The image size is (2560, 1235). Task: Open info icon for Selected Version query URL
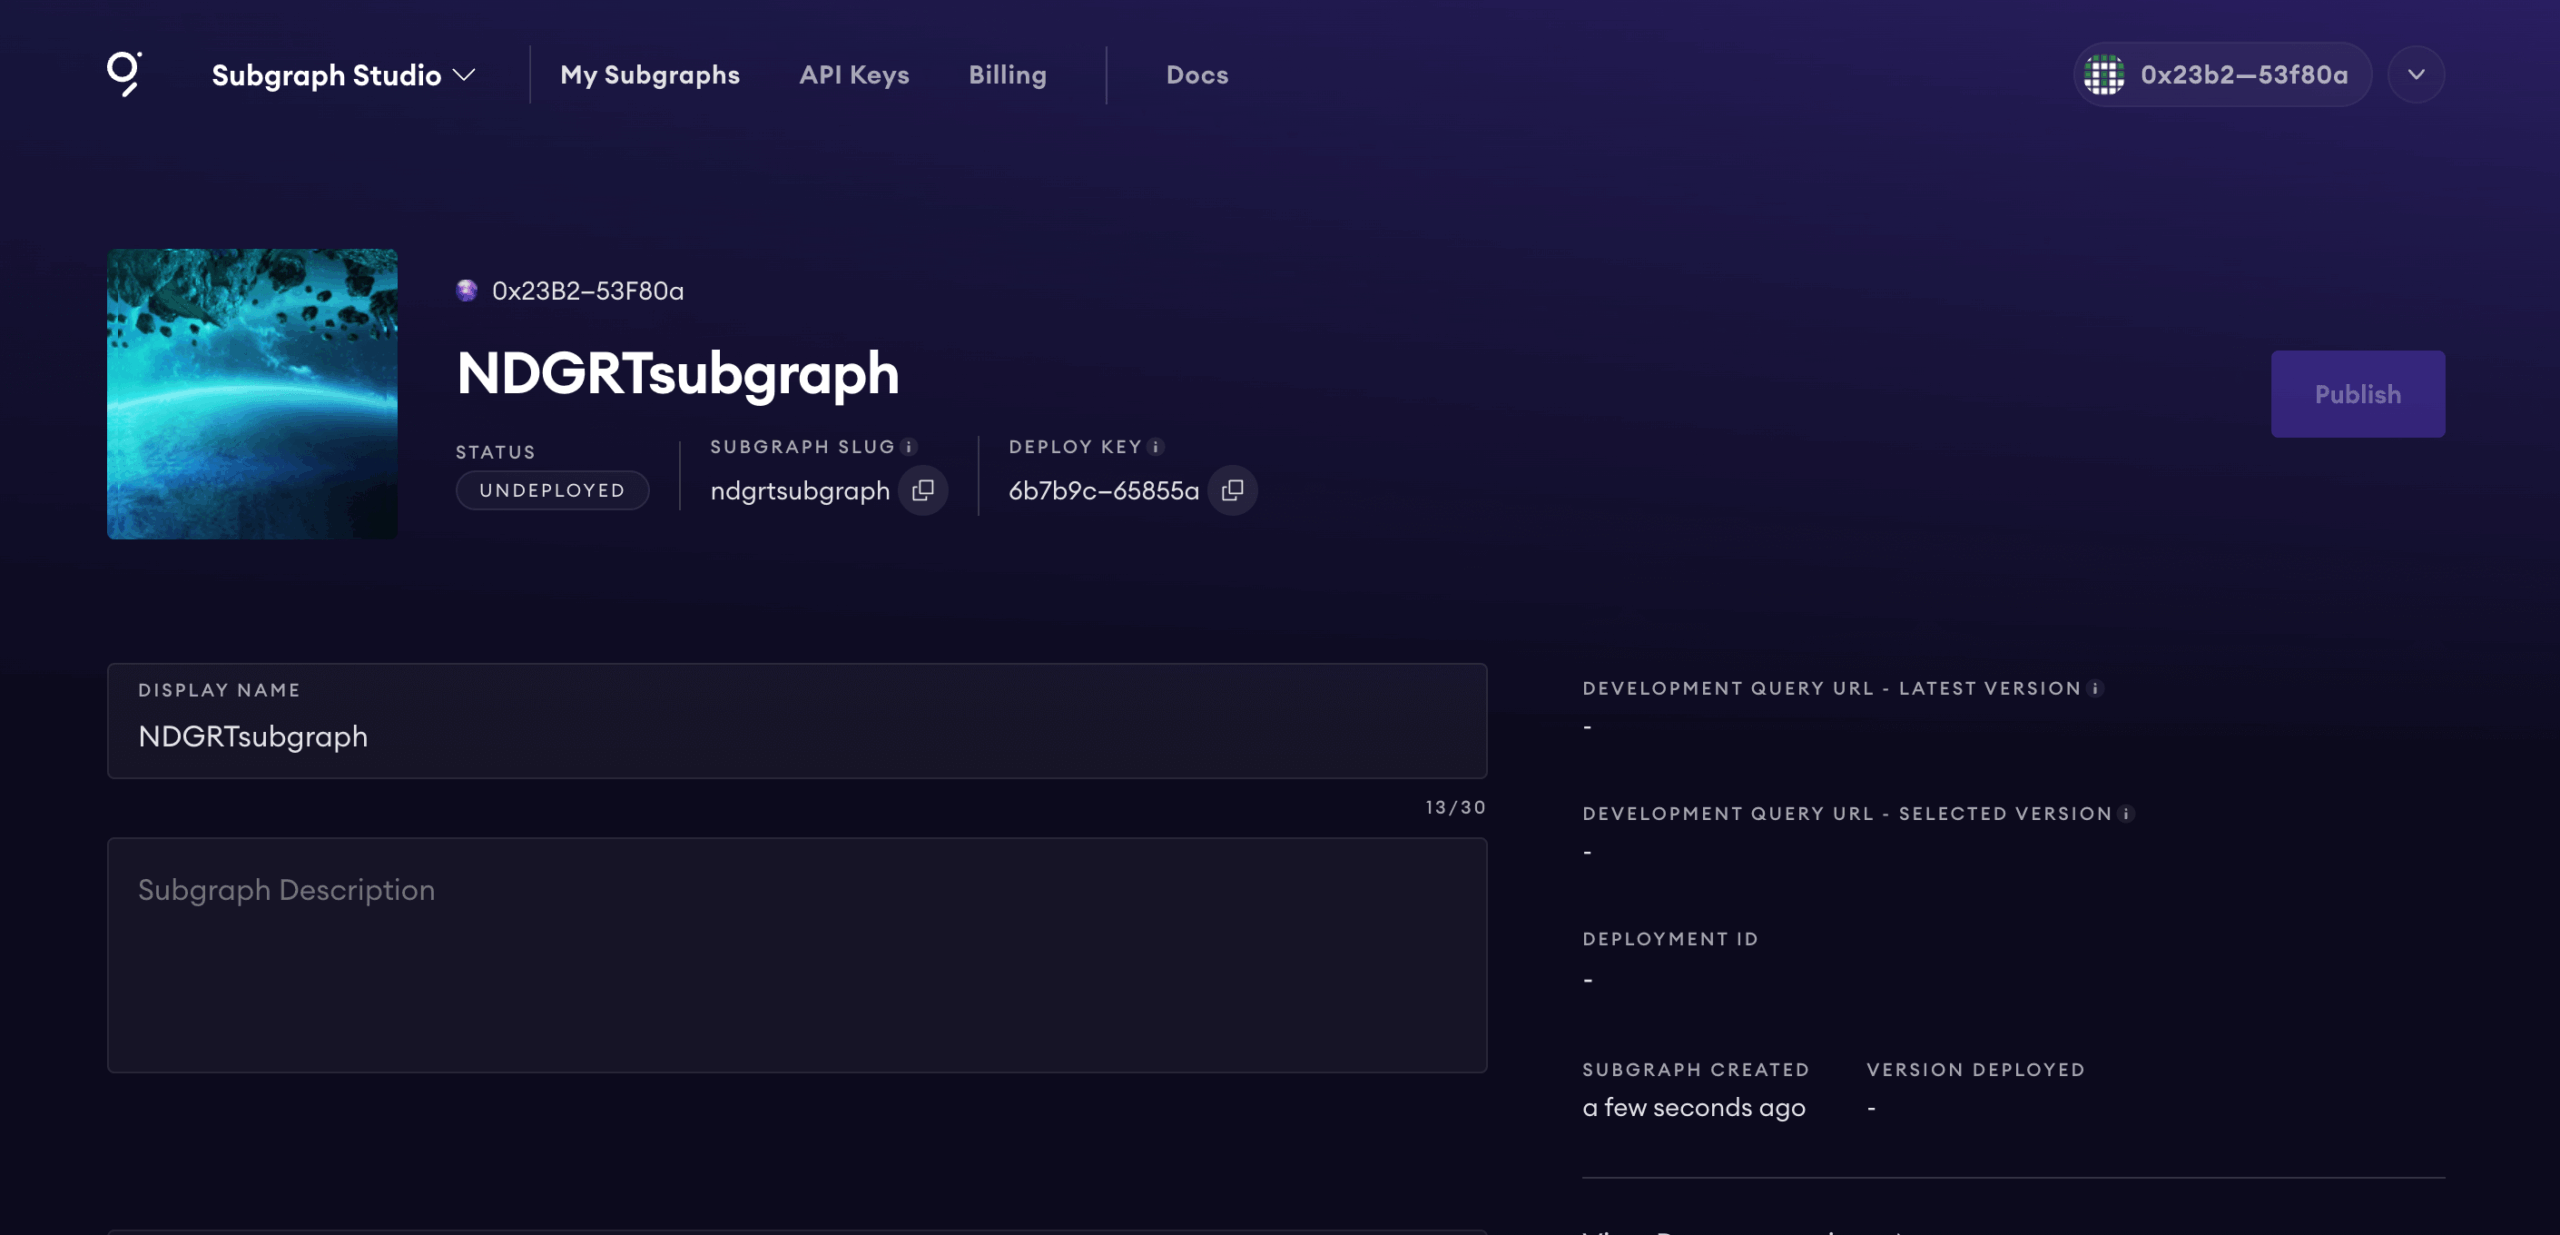pyautogui.click(x=2126, y=814)
